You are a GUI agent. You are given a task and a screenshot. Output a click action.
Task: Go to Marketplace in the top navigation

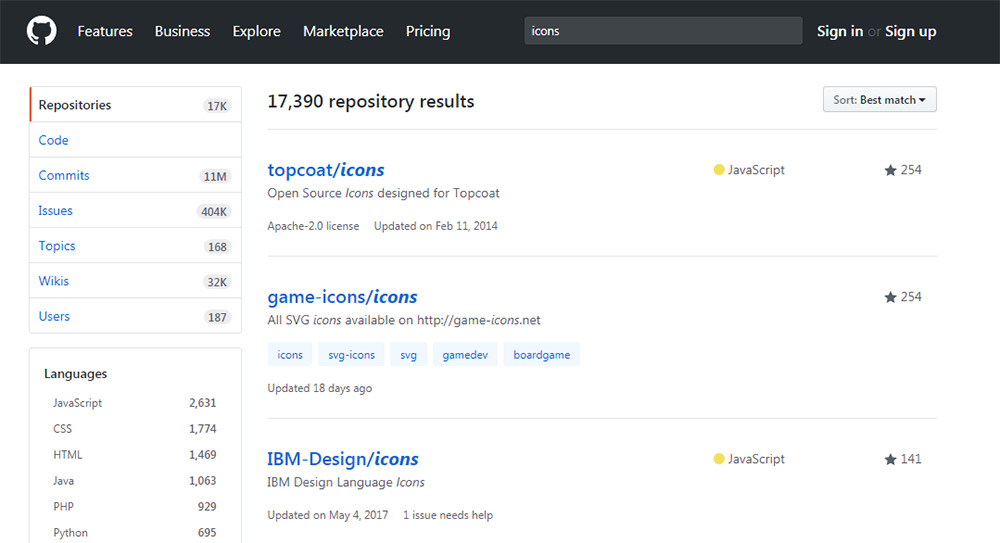point(343,31)
